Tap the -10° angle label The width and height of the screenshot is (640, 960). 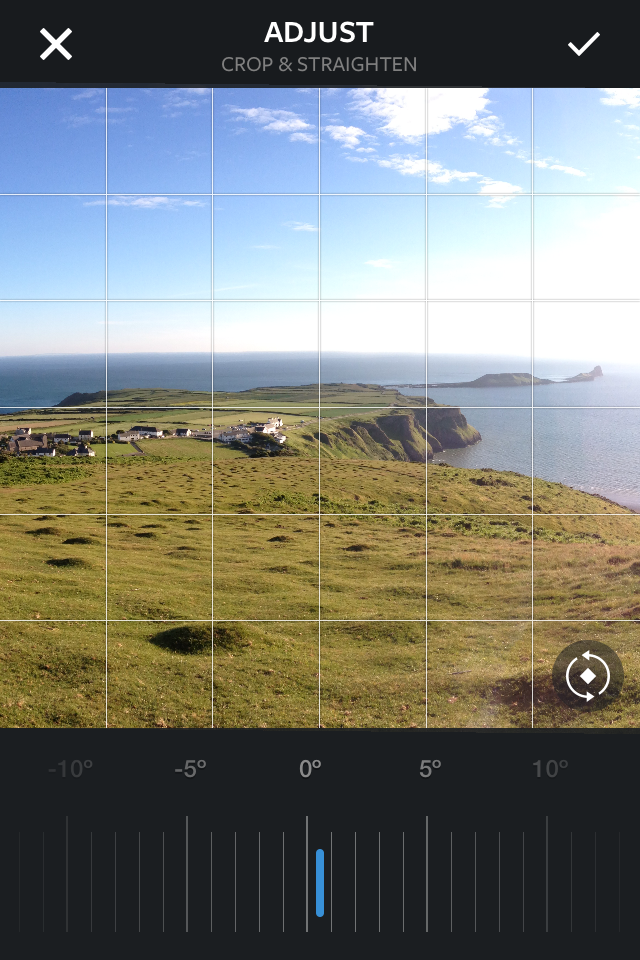(x=70, y=769)
